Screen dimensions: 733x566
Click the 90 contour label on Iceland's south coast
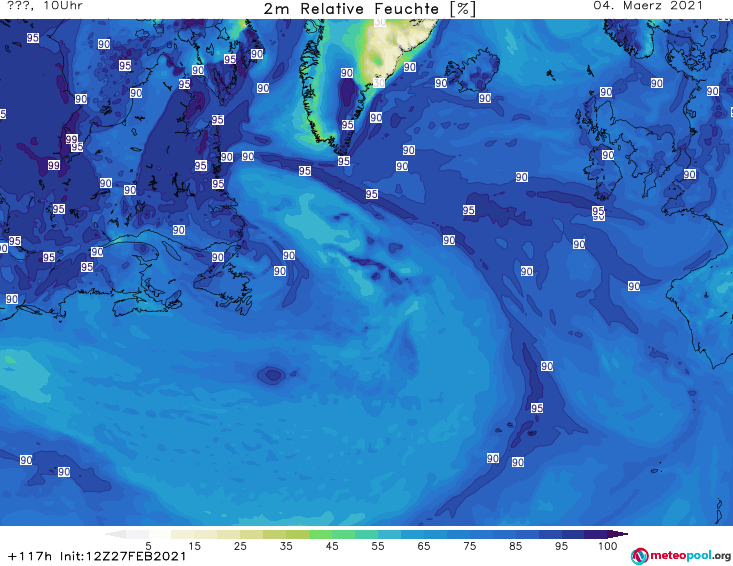point(485,98)
